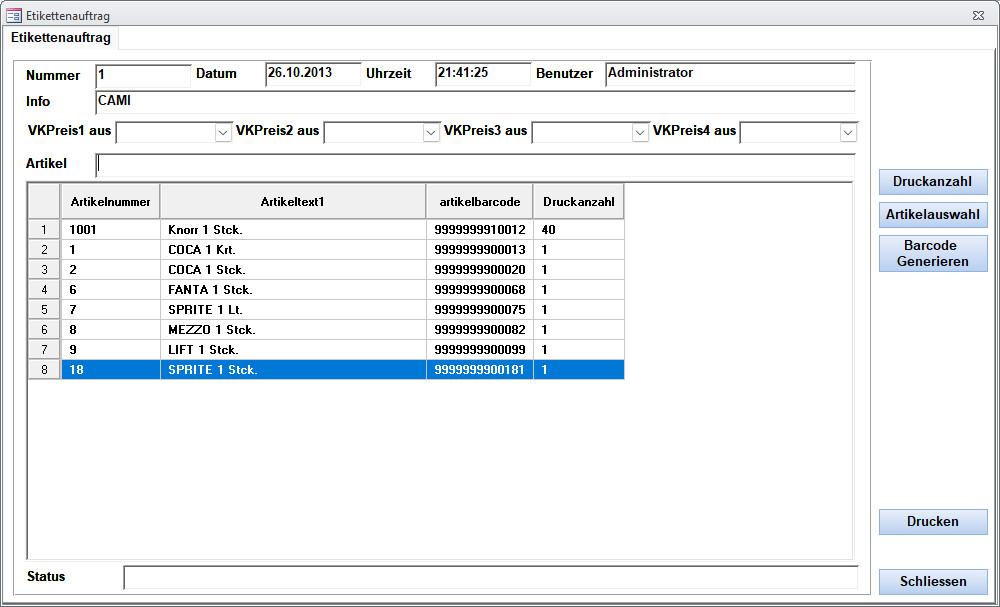Focus the Artikel input field
The image size is (1000, 607).
click(475, 165)
